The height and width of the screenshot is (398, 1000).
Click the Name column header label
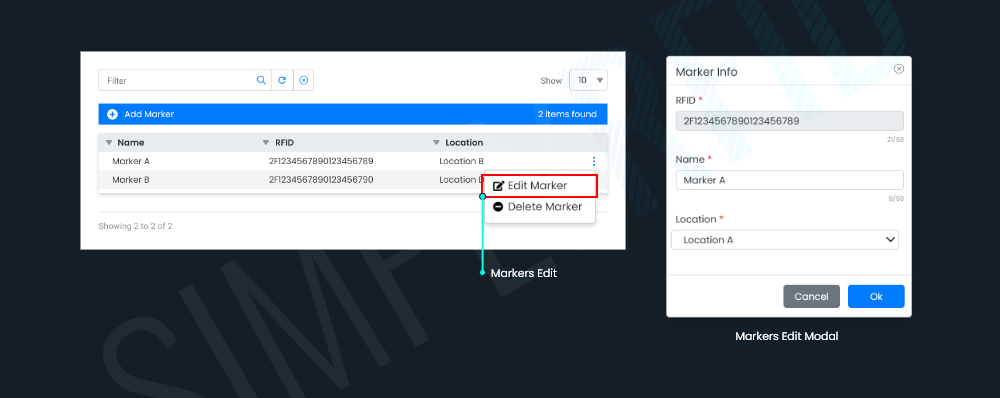tap(131, 142)
